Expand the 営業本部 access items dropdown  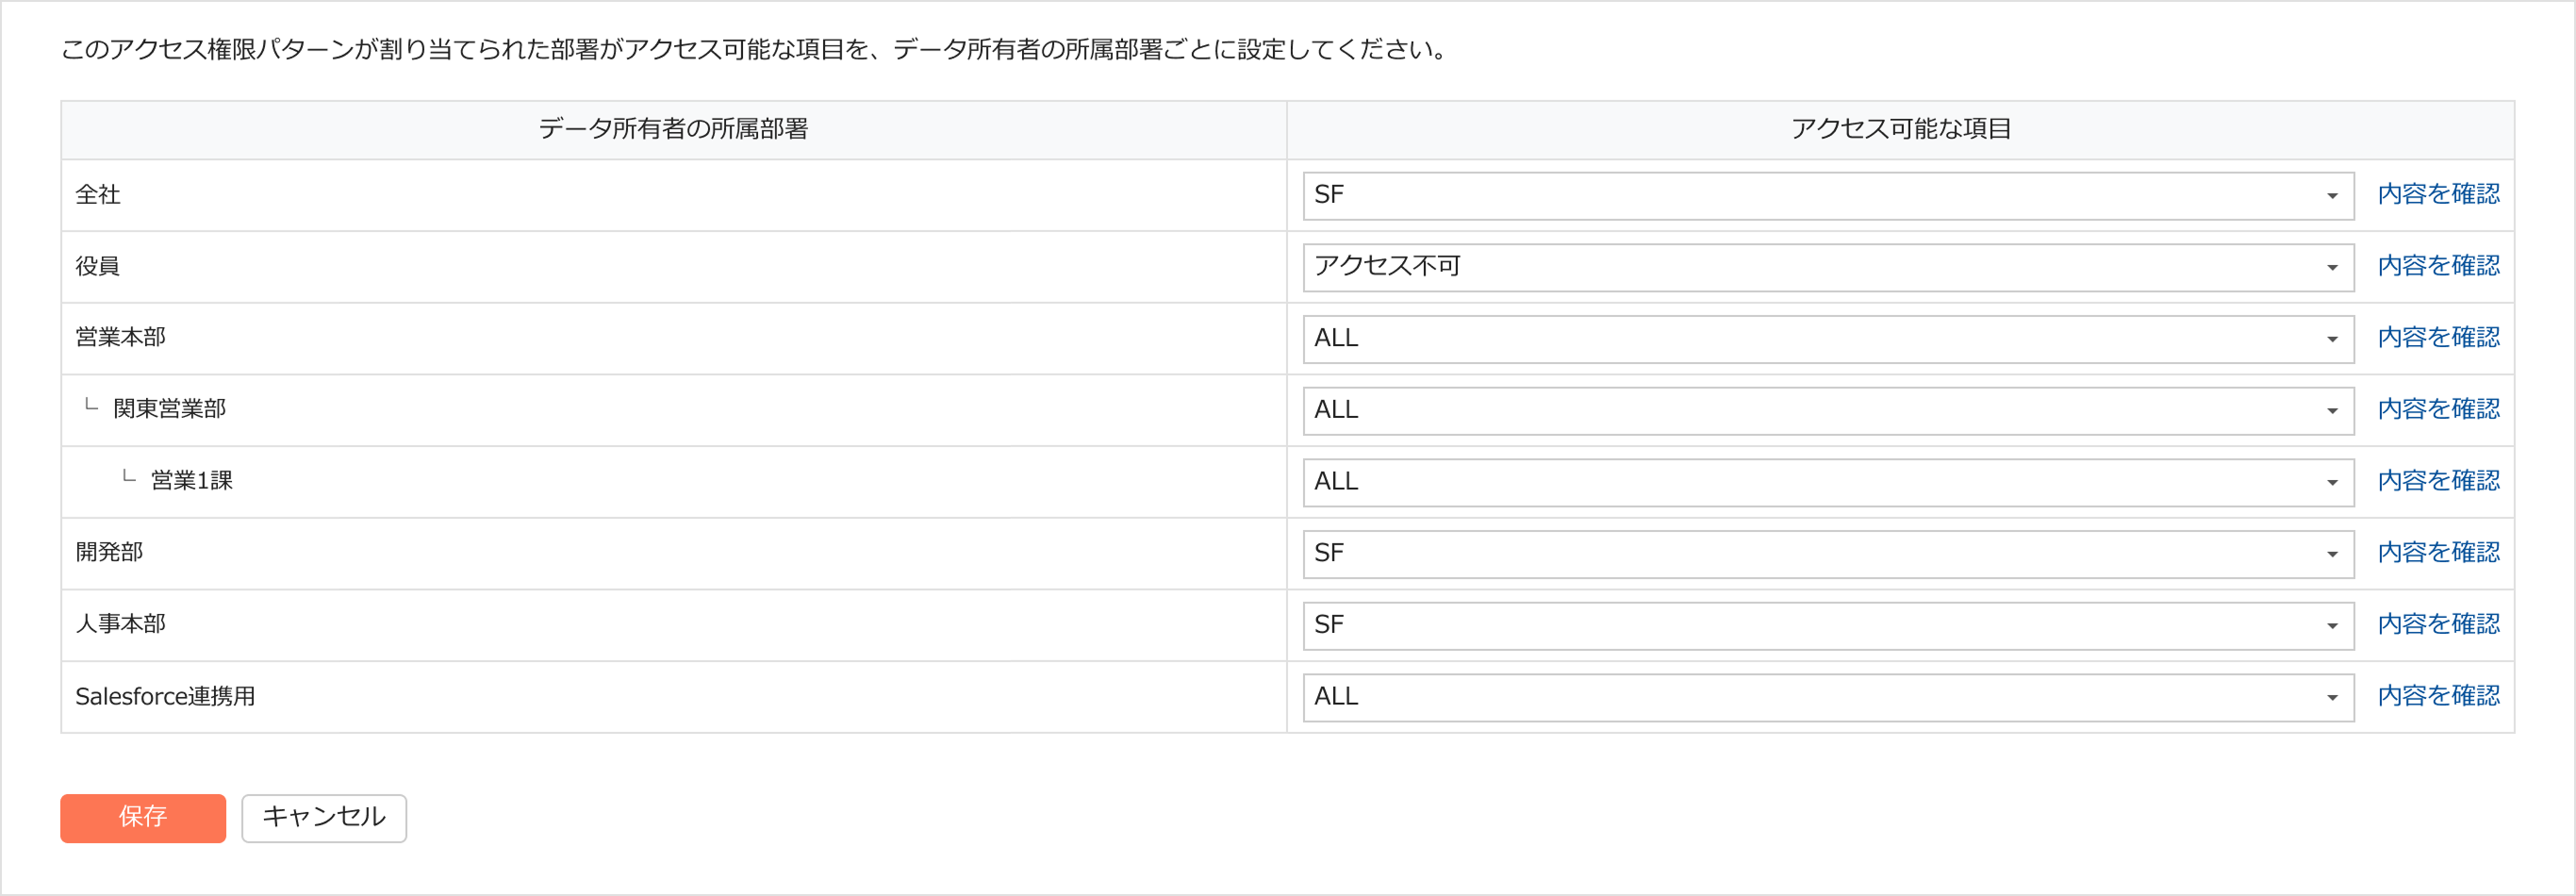tap(1827, 339)
